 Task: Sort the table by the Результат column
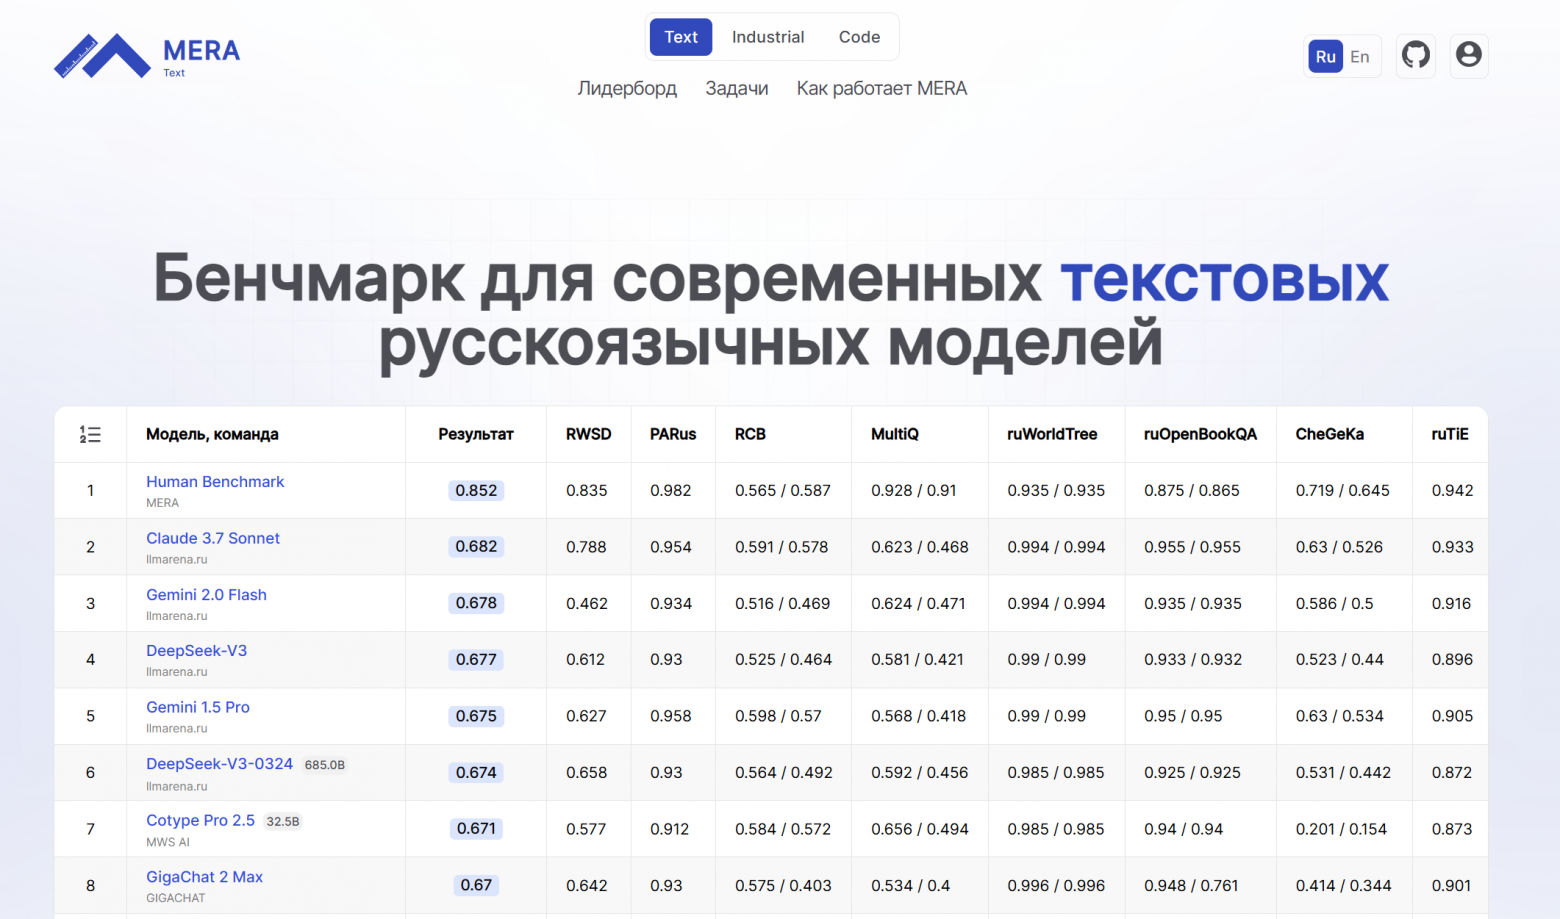click(476, 434)
